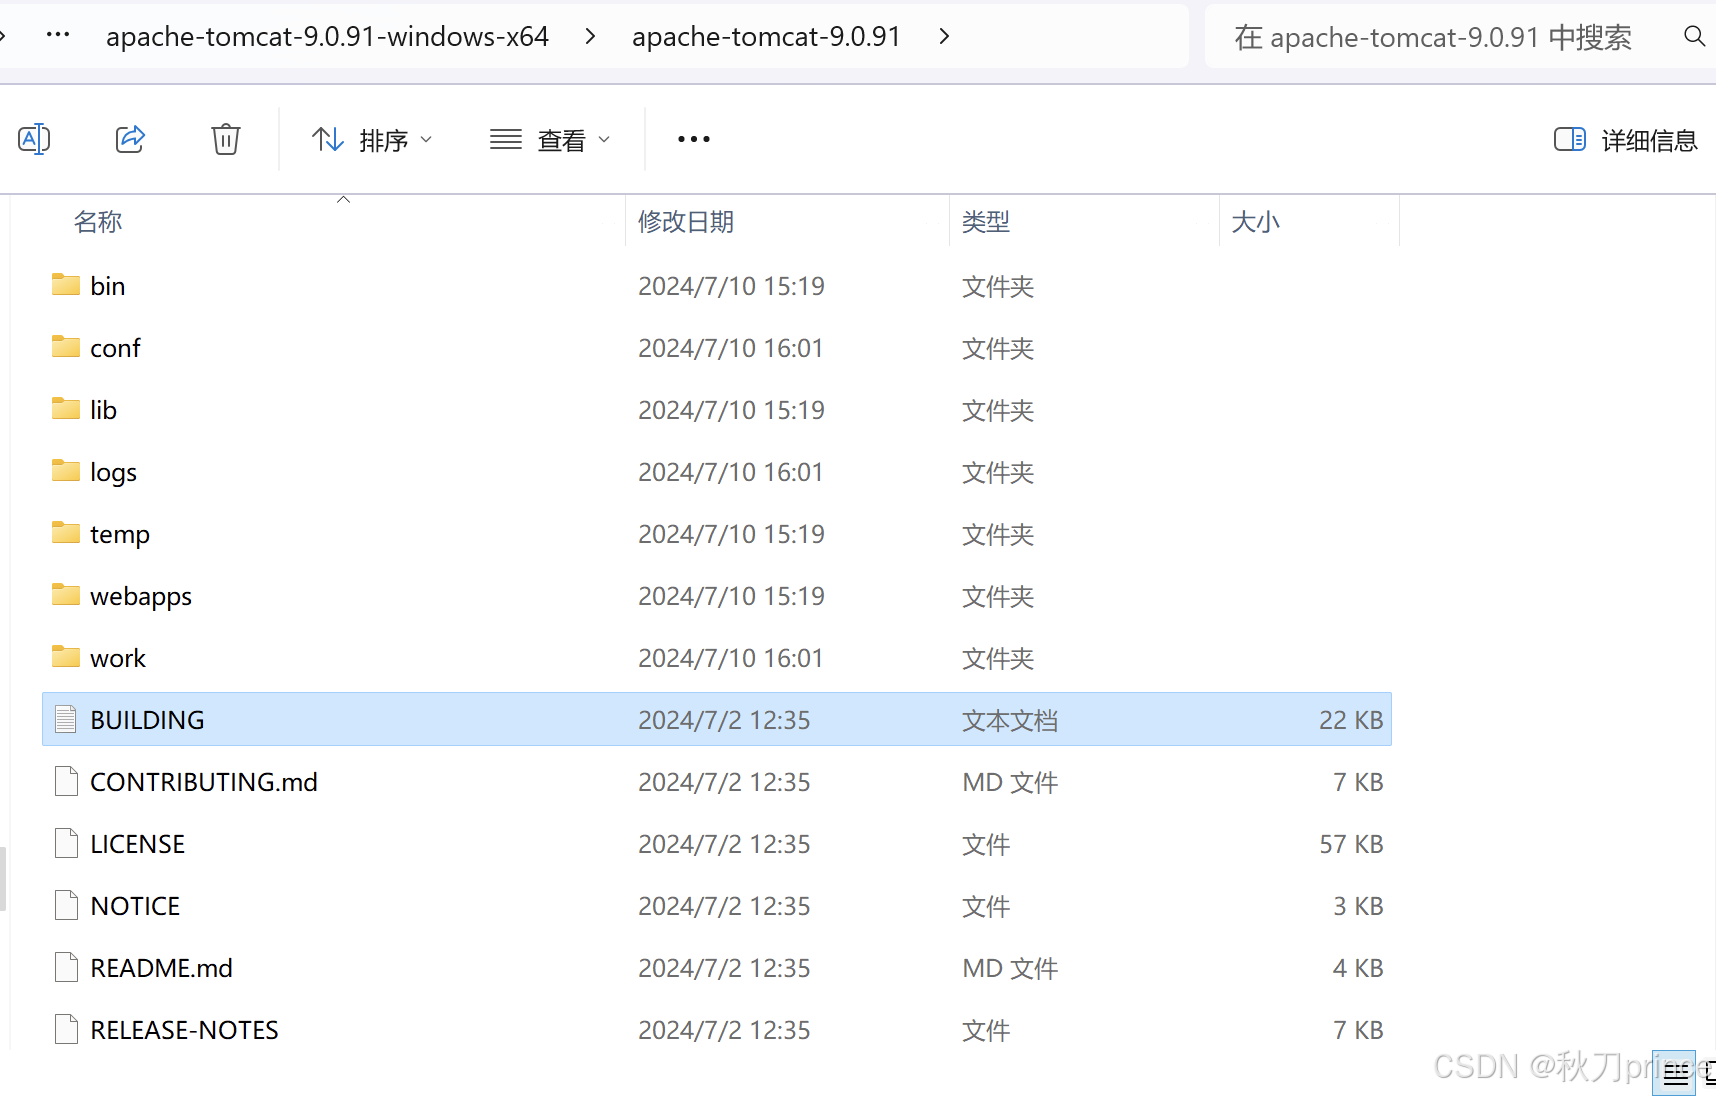1716x1096 pixels.
Task: Click the '文本文档' type of BUILDING
Action: pyautogui.click(x=1010, y=720)
